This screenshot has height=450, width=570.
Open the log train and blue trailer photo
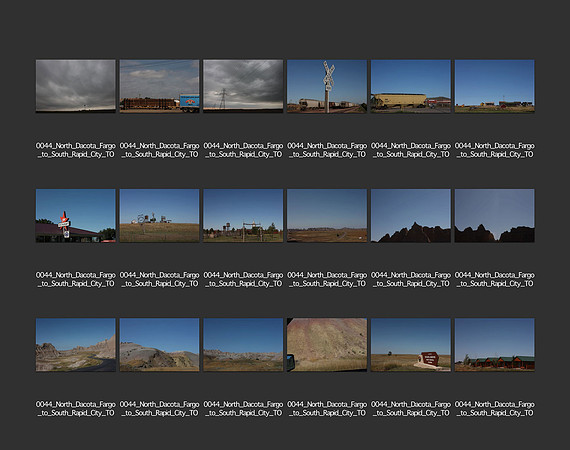click(x=160, y=86)
